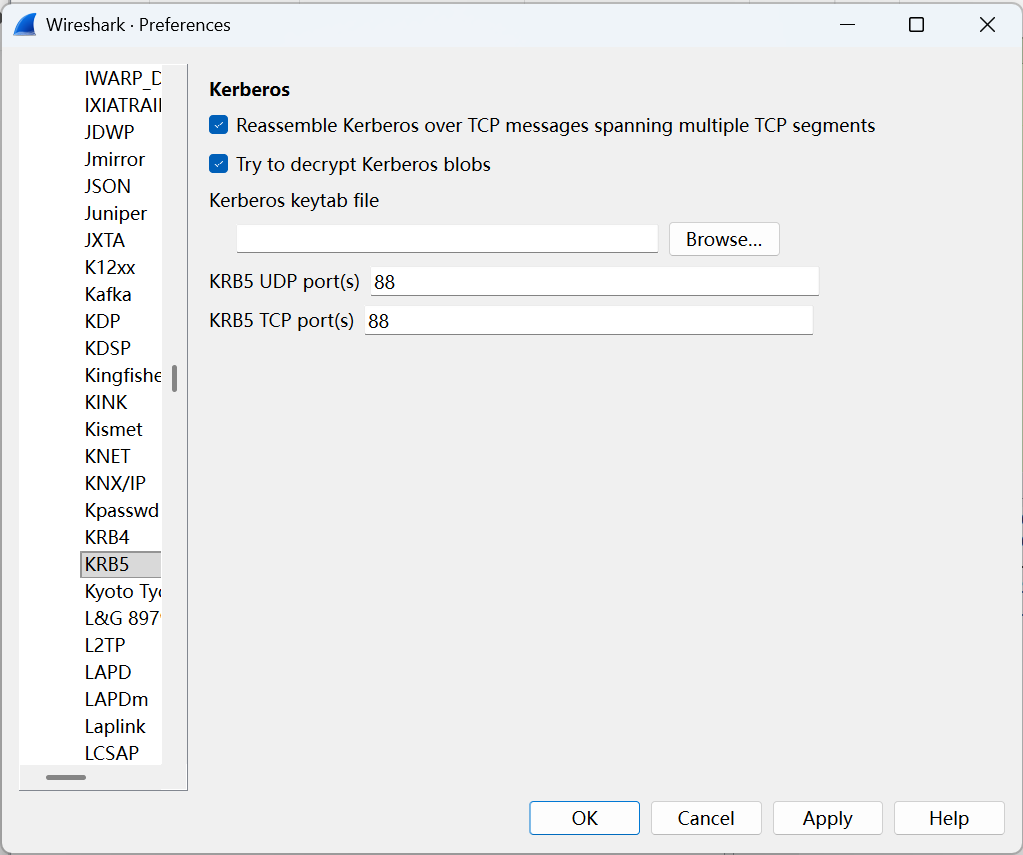Cancel the Preferences dialog
Viewport: 1023px width, 855px height.
(706, 818)
